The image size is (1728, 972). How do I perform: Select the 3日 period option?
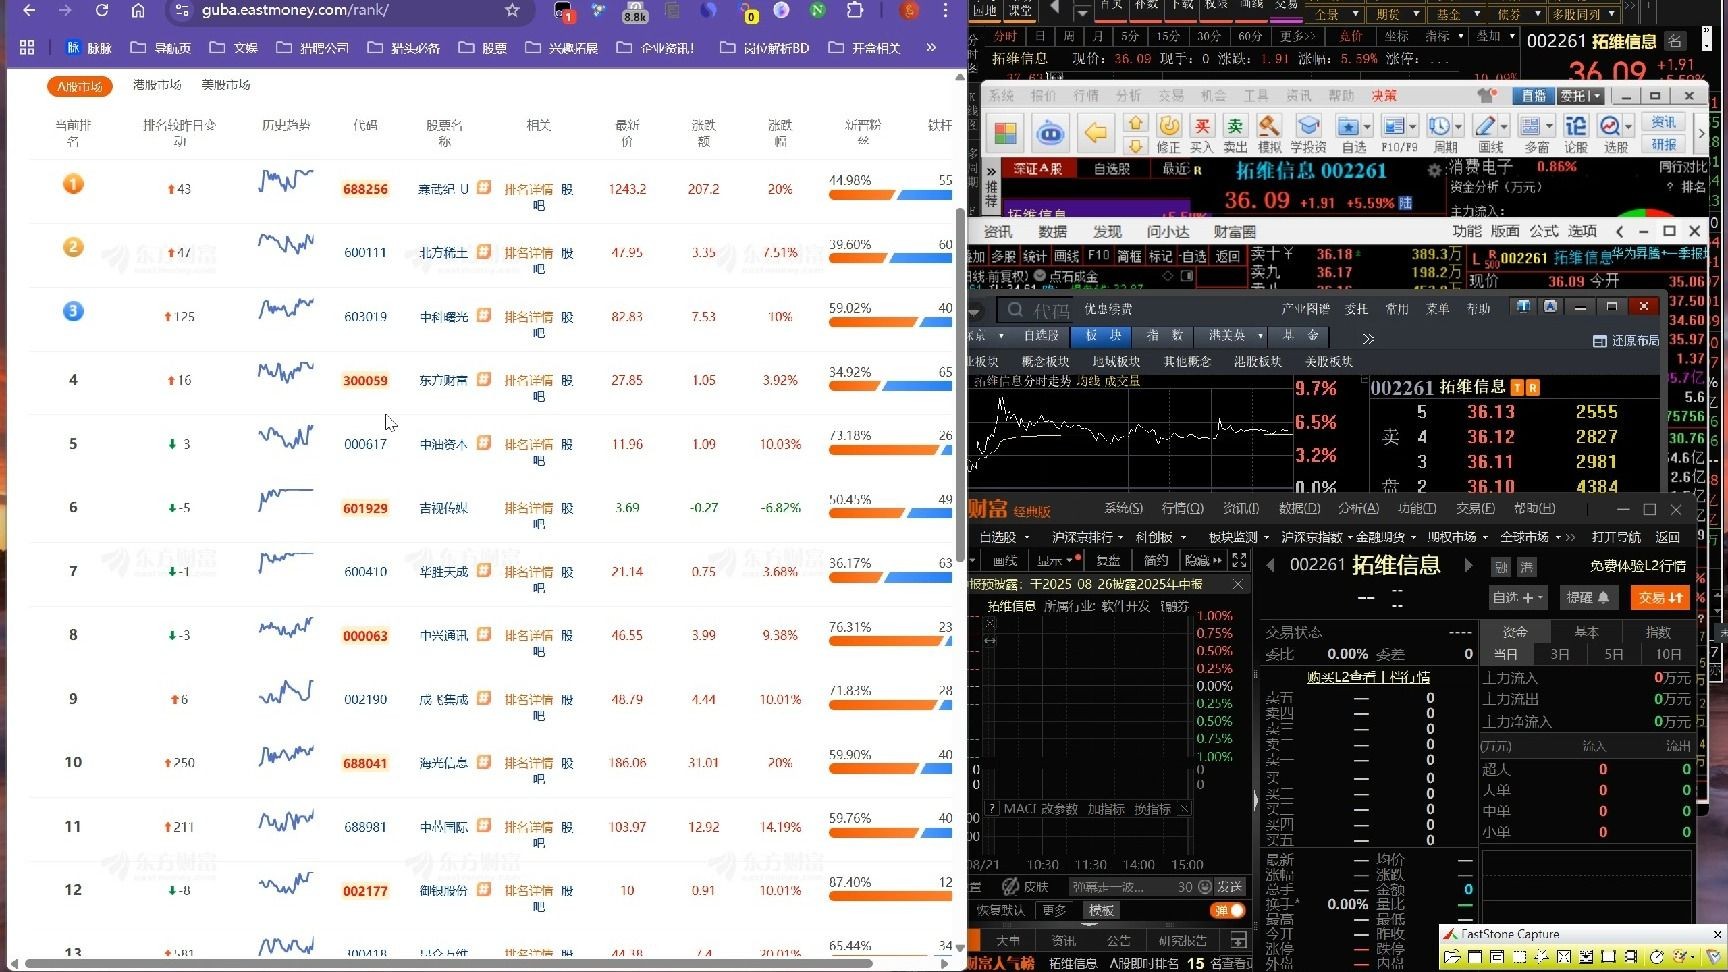(x=1560, y=654)
